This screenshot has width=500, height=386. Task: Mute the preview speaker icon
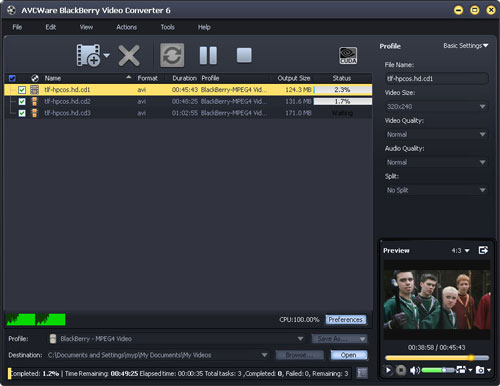click(x=415, y=370)
